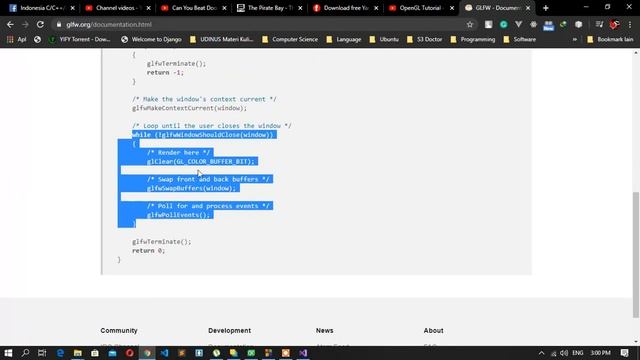The height and width of the screenshot is (360, 640).
Task: Open the Apps shortcut in bookmarks bar
Action: [16, 40]
